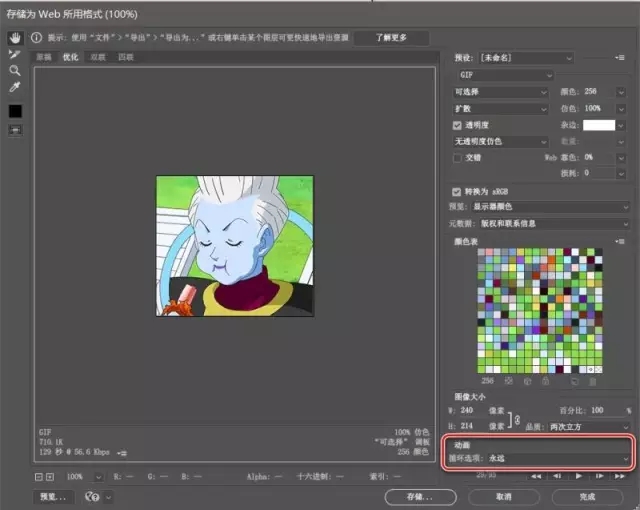Click the 完成 done button
This screenshot has height=510, width=640.
click(587, 497)
